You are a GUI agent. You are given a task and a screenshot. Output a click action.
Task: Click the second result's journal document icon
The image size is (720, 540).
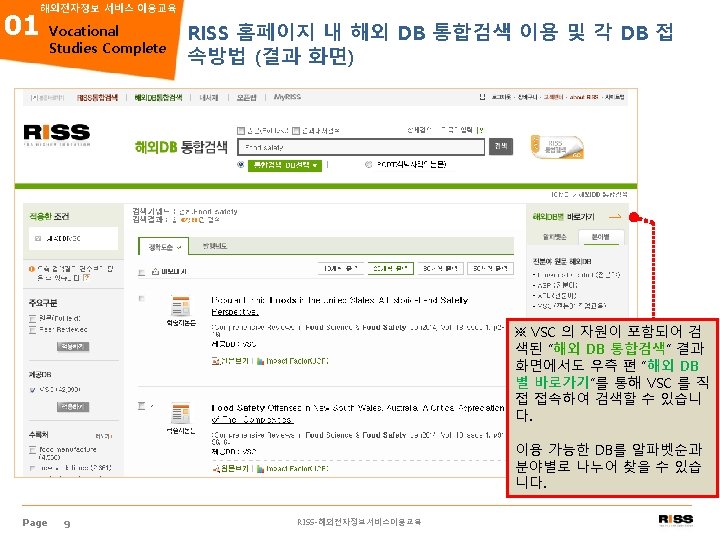pos(180,414)
